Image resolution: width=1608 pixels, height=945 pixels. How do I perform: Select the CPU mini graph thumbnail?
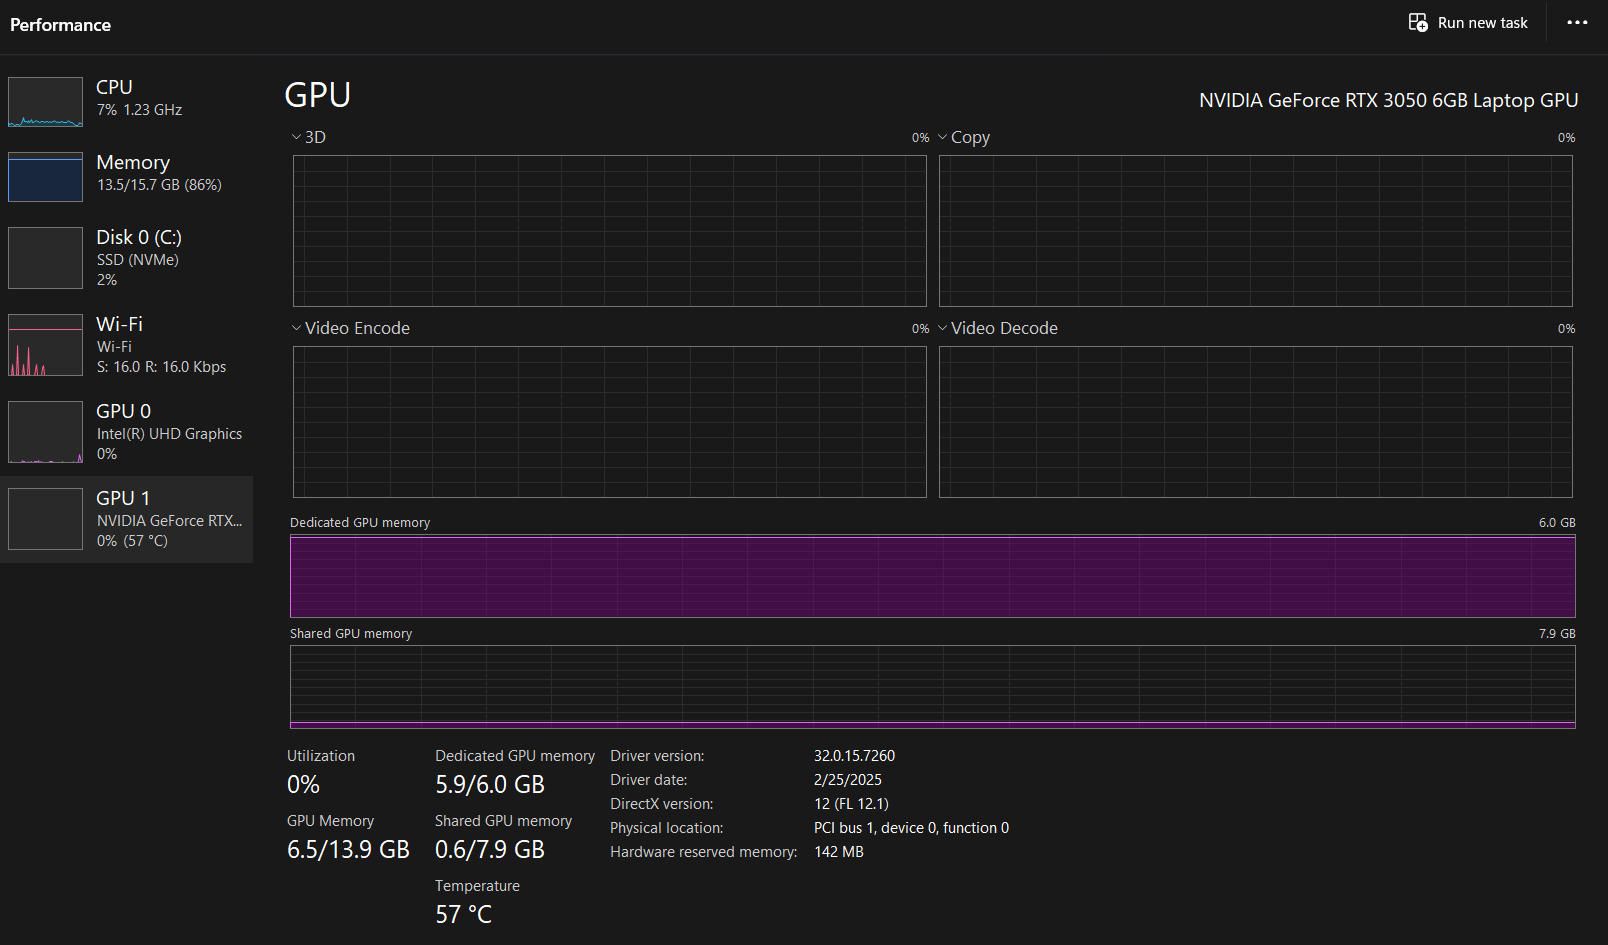tap(45, 102)
